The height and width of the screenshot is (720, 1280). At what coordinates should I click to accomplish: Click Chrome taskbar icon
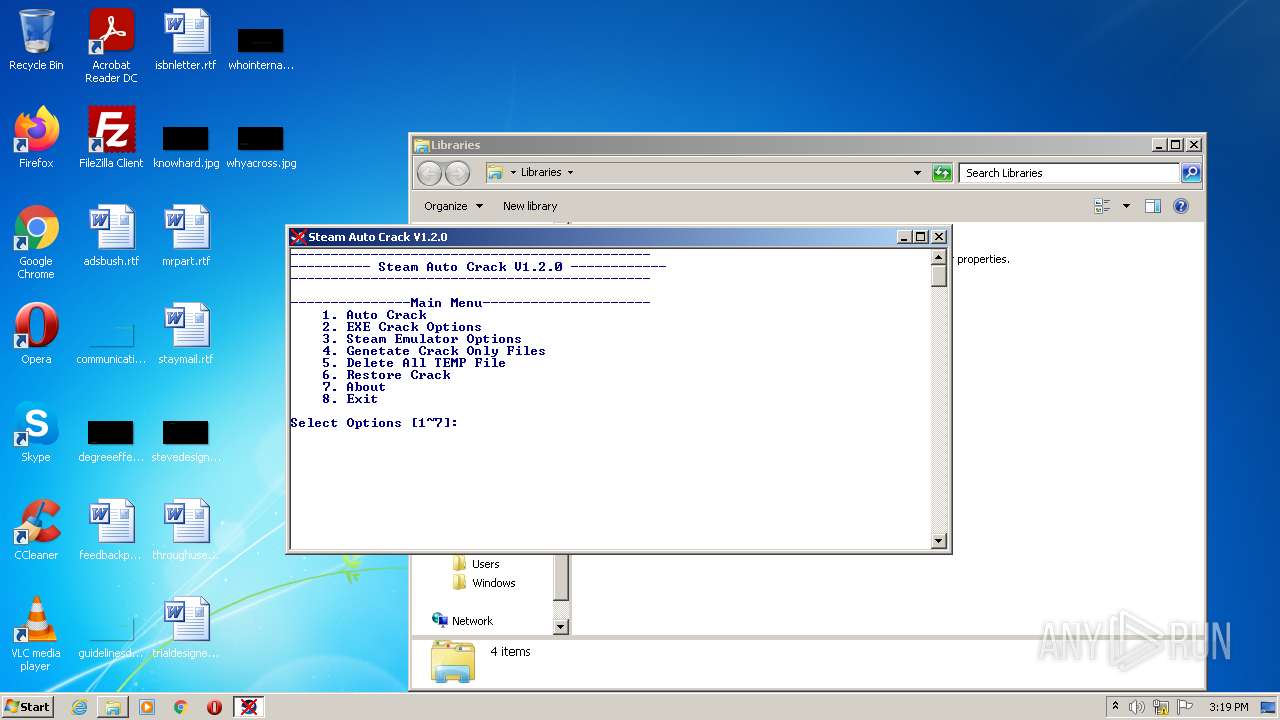click(181, 707)
